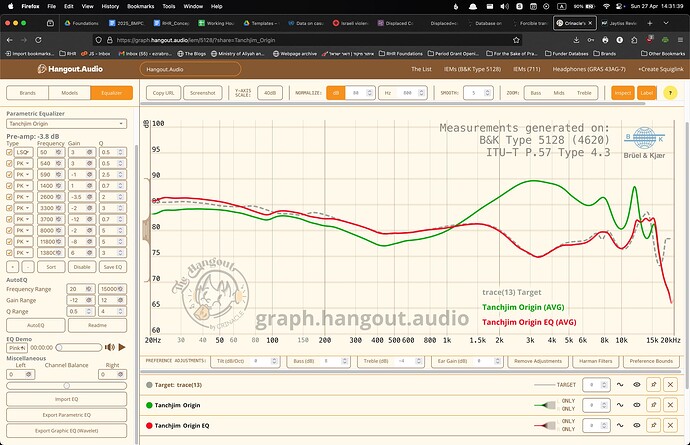Add a new EQ filter band
Screen dimensions: 690x445
(x=12, y=267)
